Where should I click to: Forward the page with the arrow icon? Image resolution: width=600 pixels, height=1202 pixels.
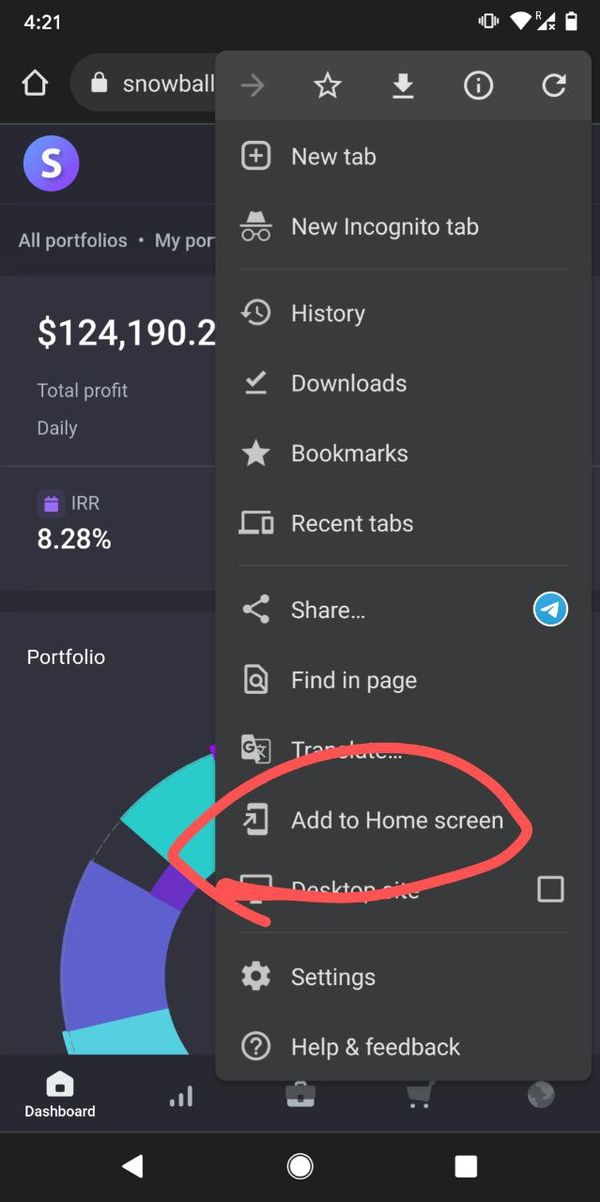tap(252, 85)
